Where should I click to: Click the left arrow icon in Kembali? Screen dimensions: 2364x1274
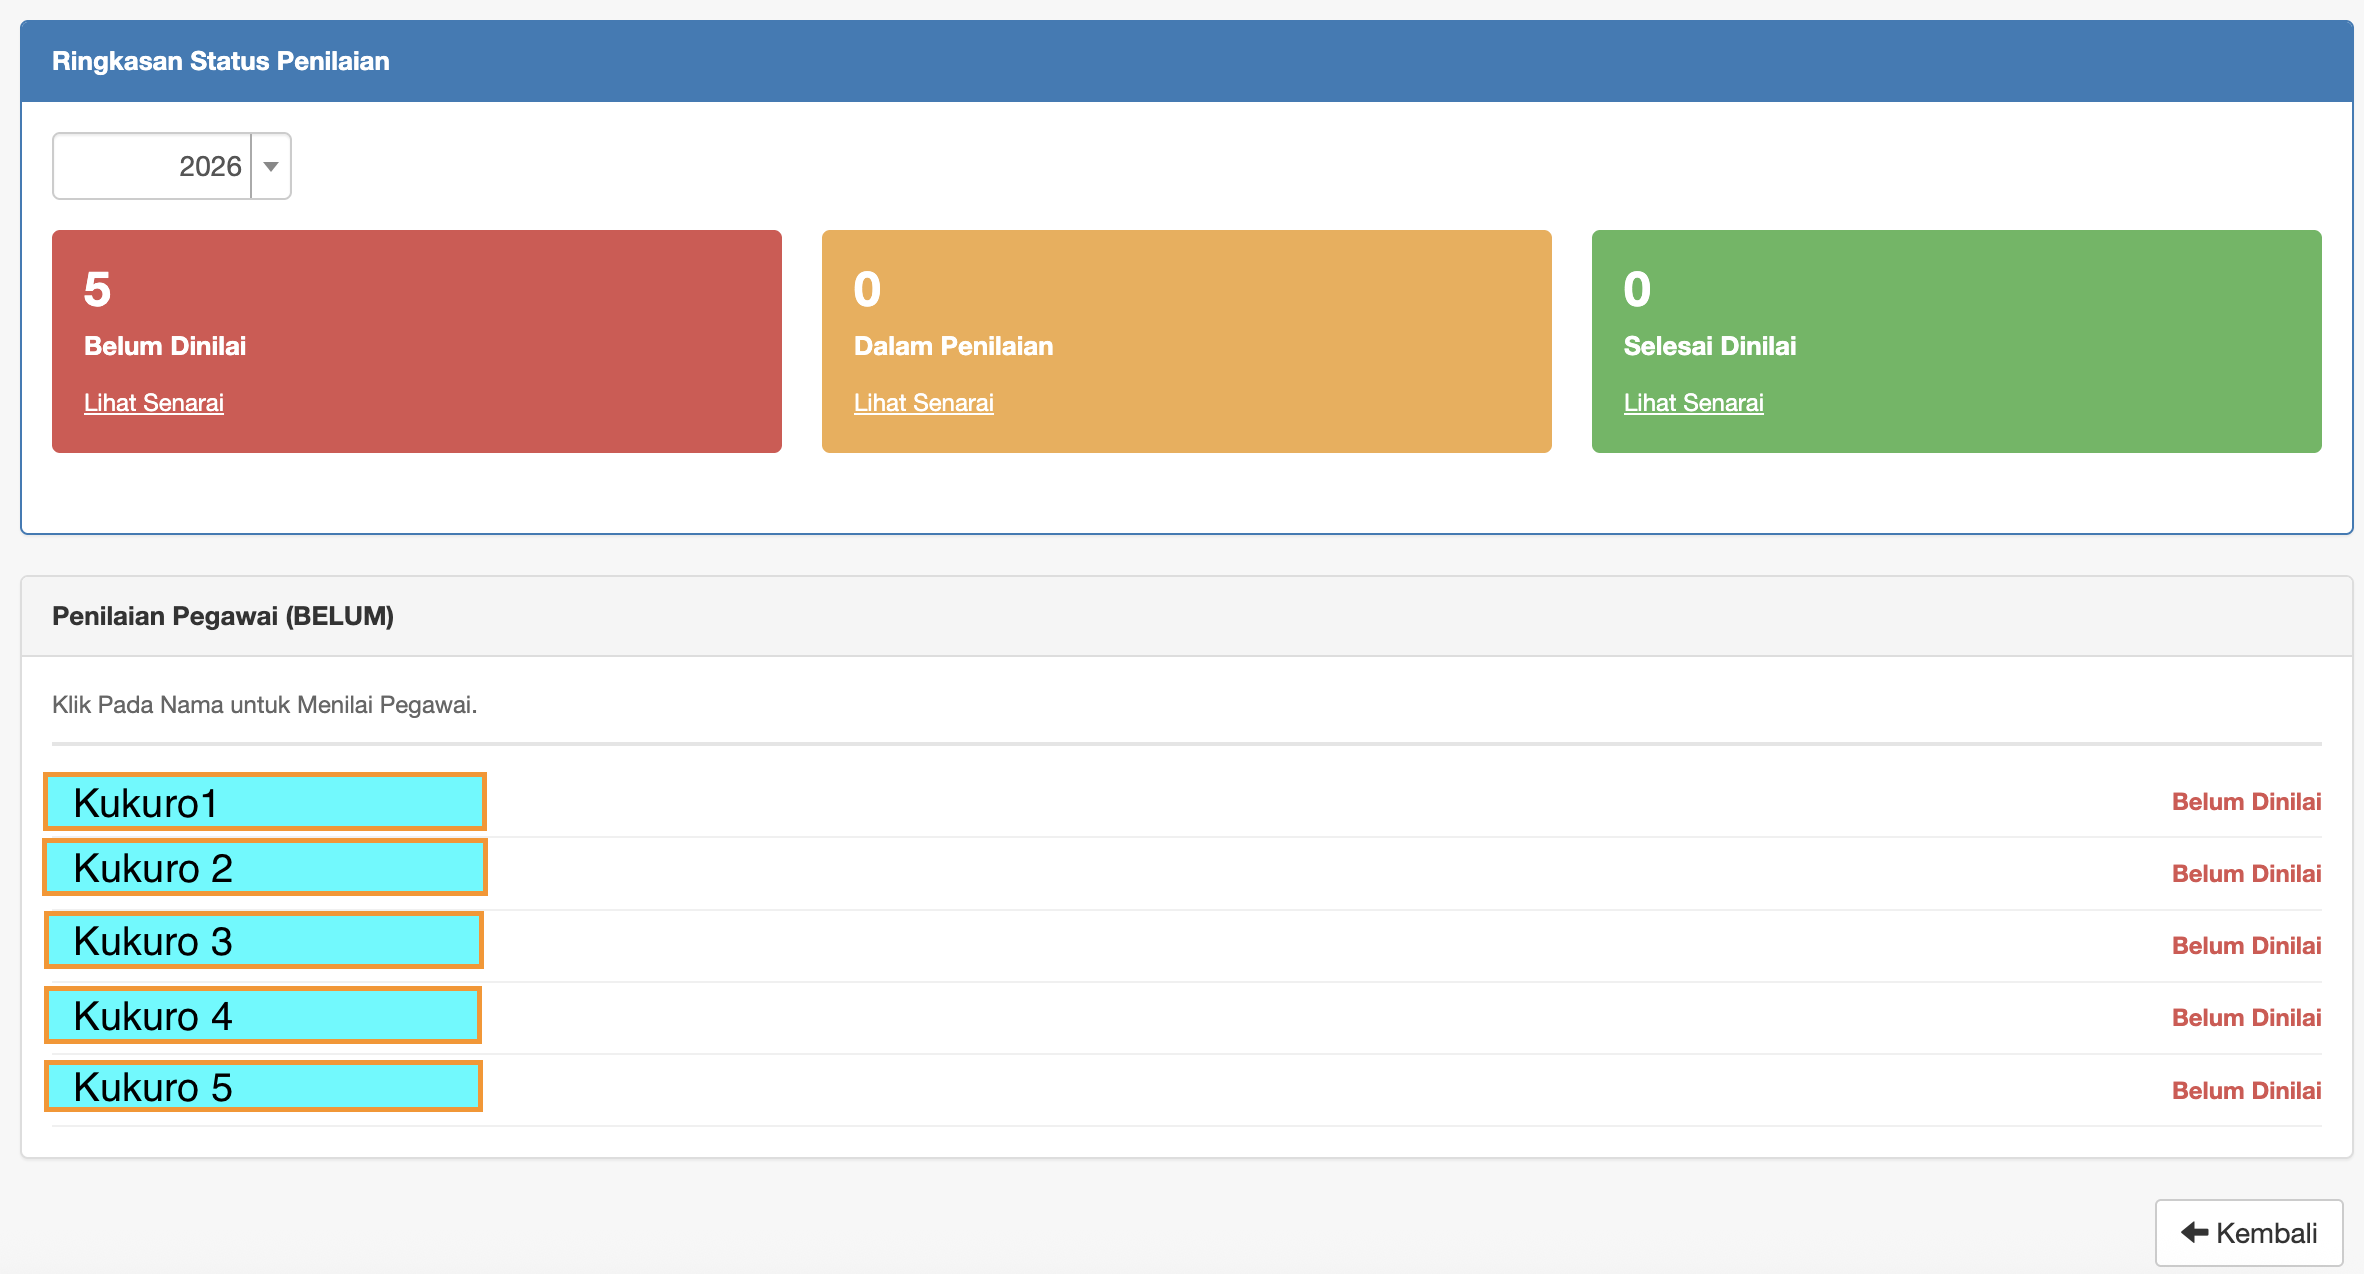2194,1232
